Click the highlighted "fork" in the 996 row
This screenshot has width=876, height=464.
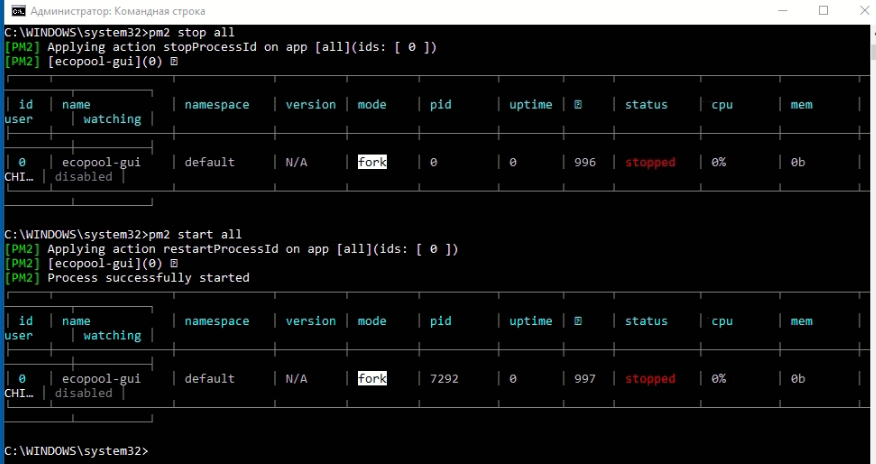pos(372,162)
